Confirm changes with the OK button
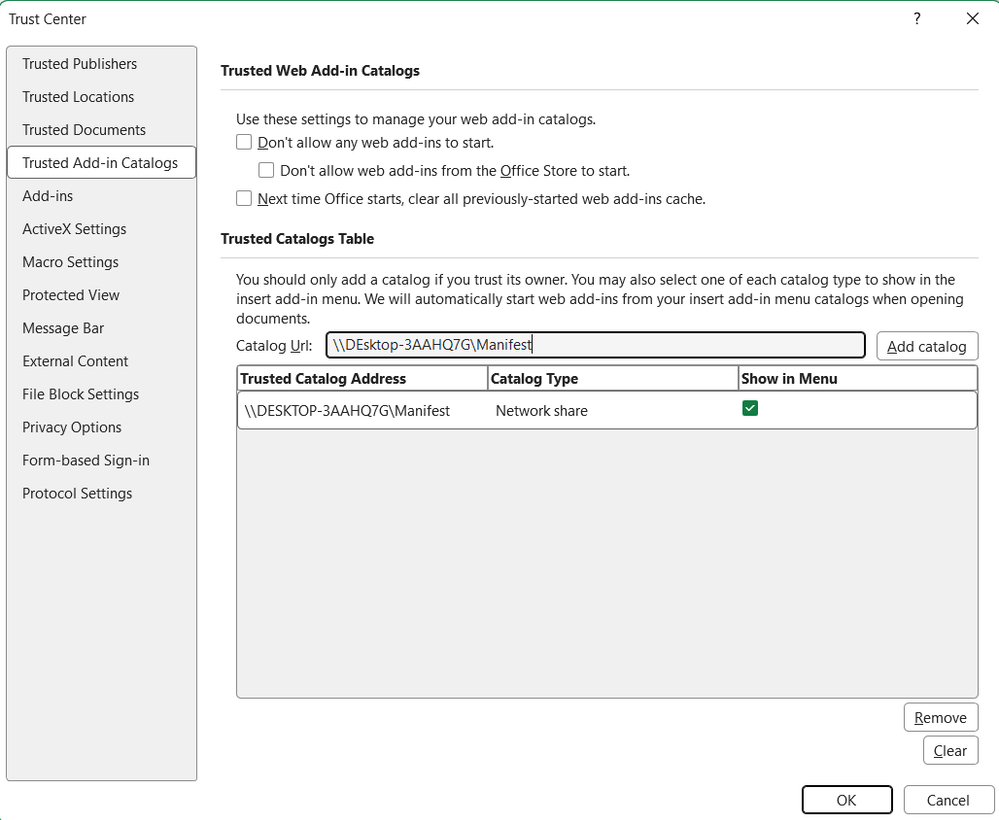The height and width of the screenshot is (820, 999). 846,799
